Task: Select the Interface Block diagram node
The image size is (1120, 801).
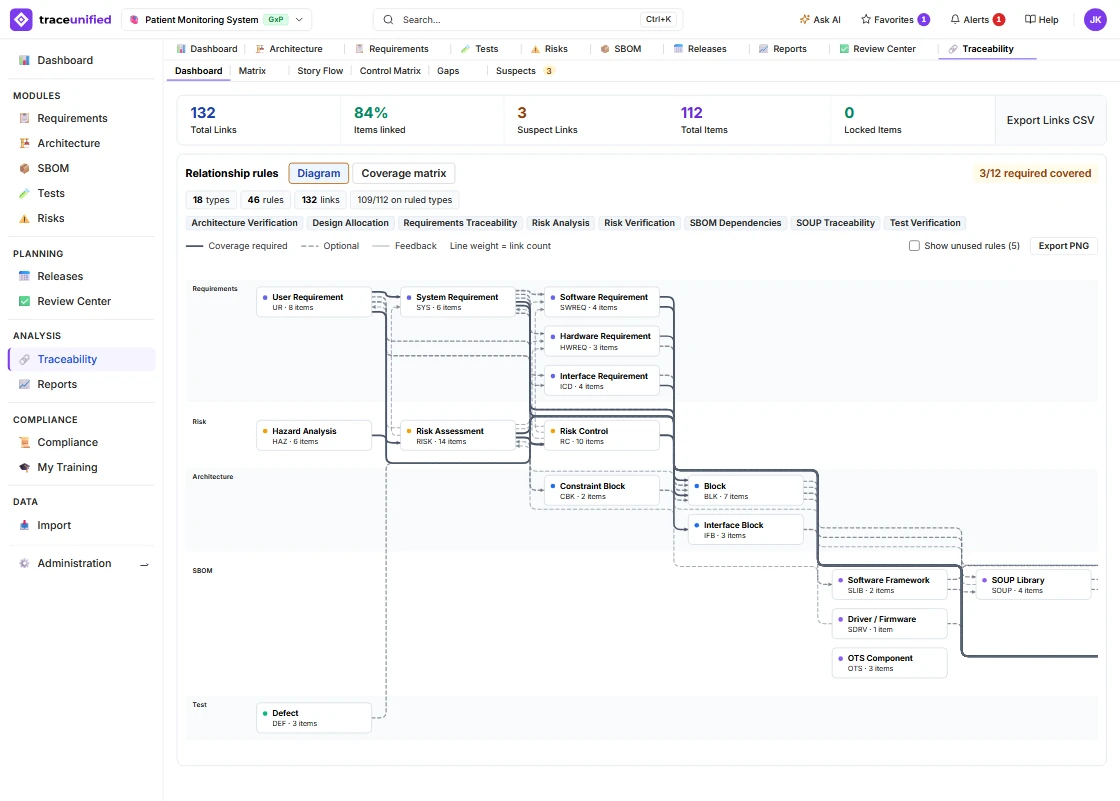Action: (x=746, y=529)
